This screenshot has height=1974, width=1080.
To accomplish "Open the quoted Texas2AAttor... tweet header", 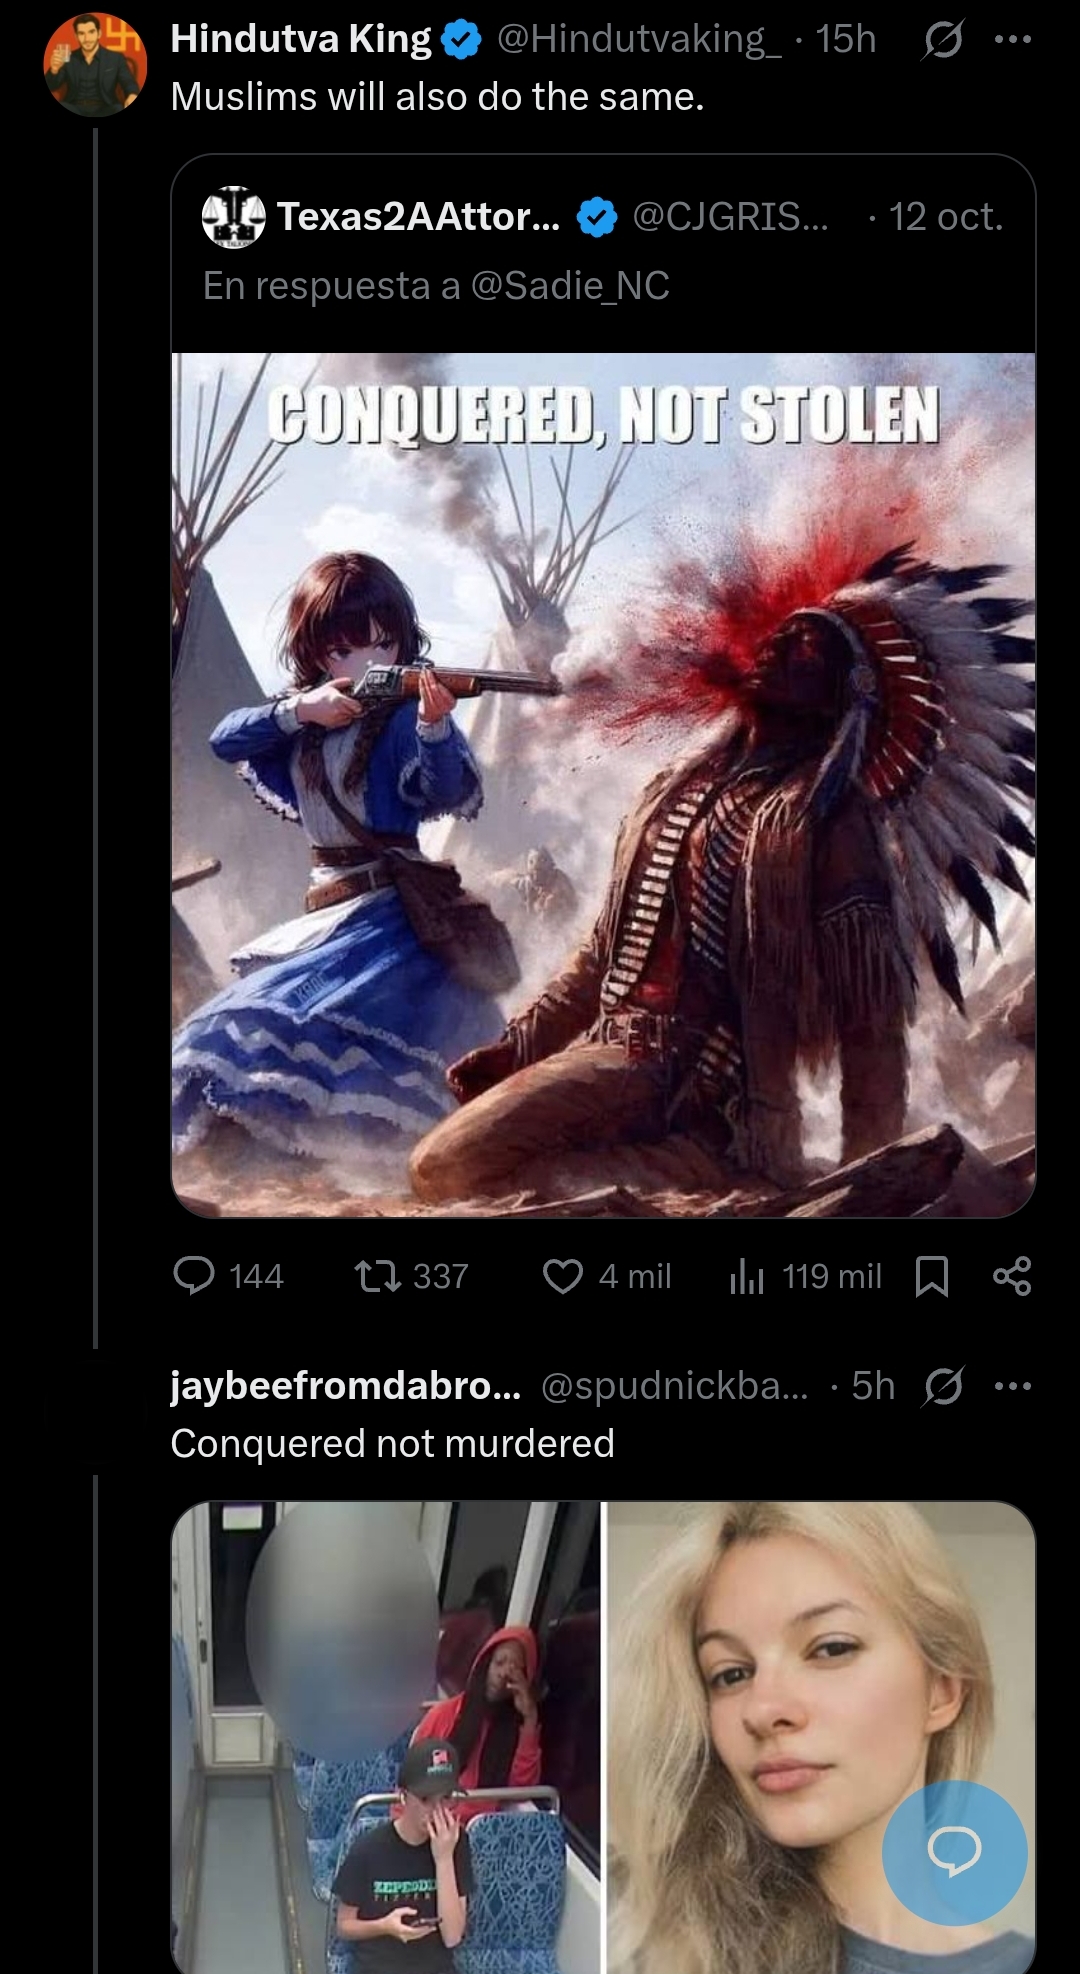I will [x=603, y=217].
